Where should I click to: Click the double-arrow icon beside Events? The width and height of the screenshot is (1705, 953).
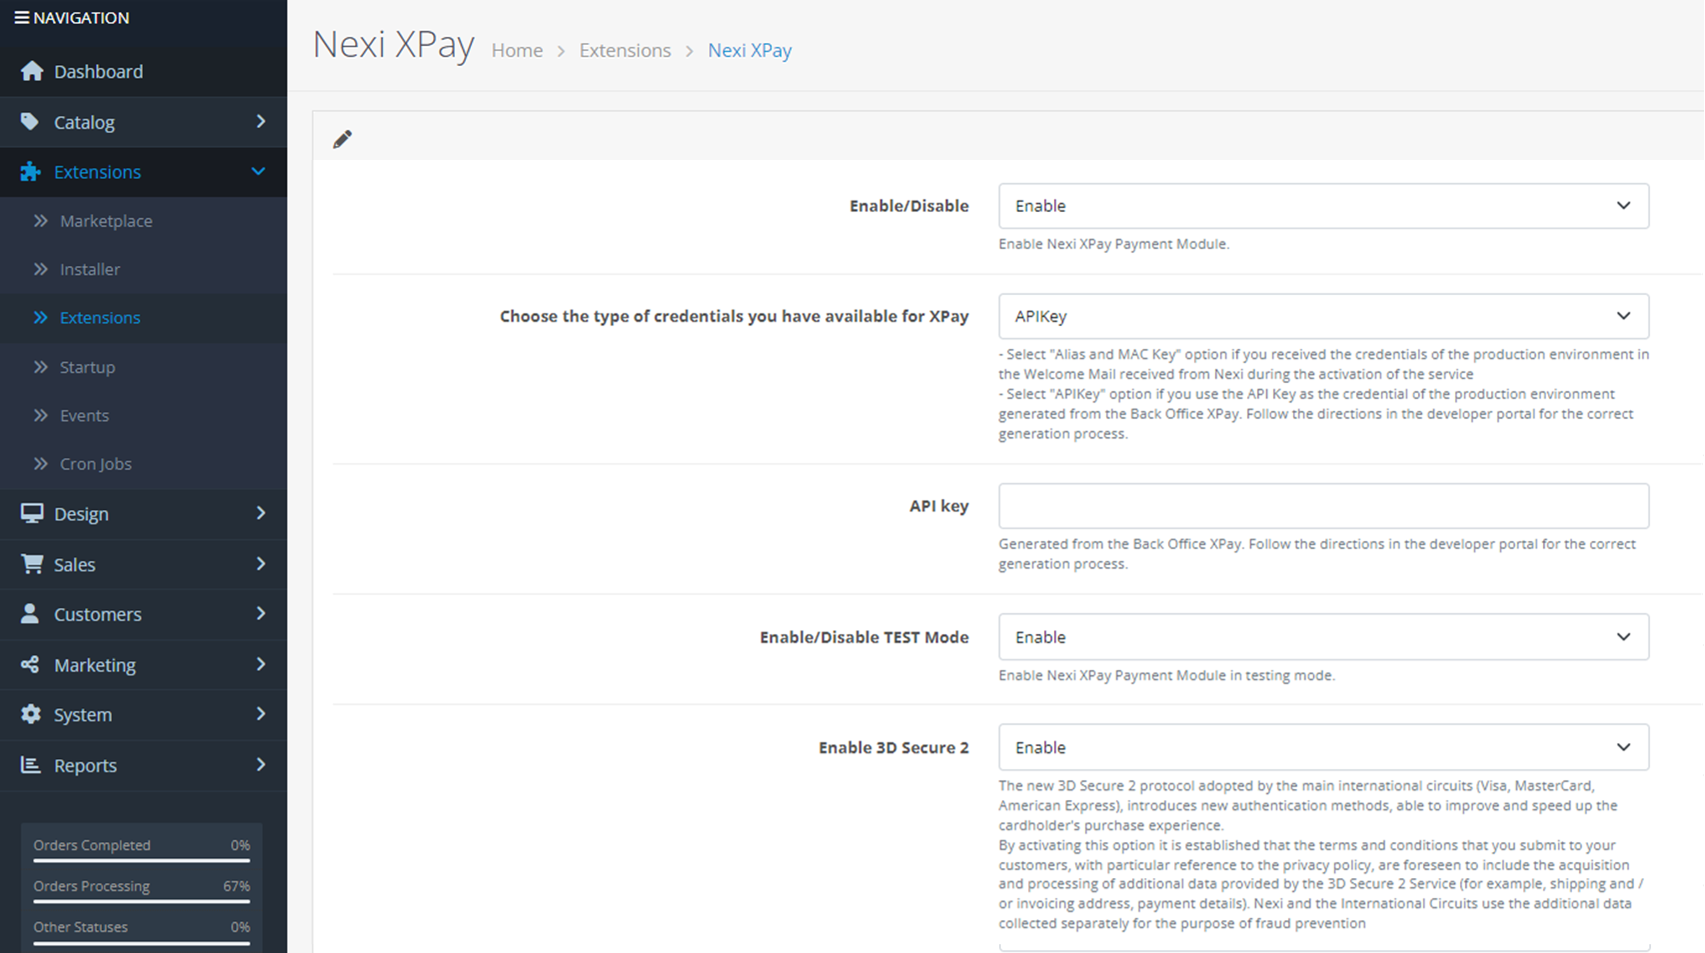pyautogui.click(x=41, y=415)
